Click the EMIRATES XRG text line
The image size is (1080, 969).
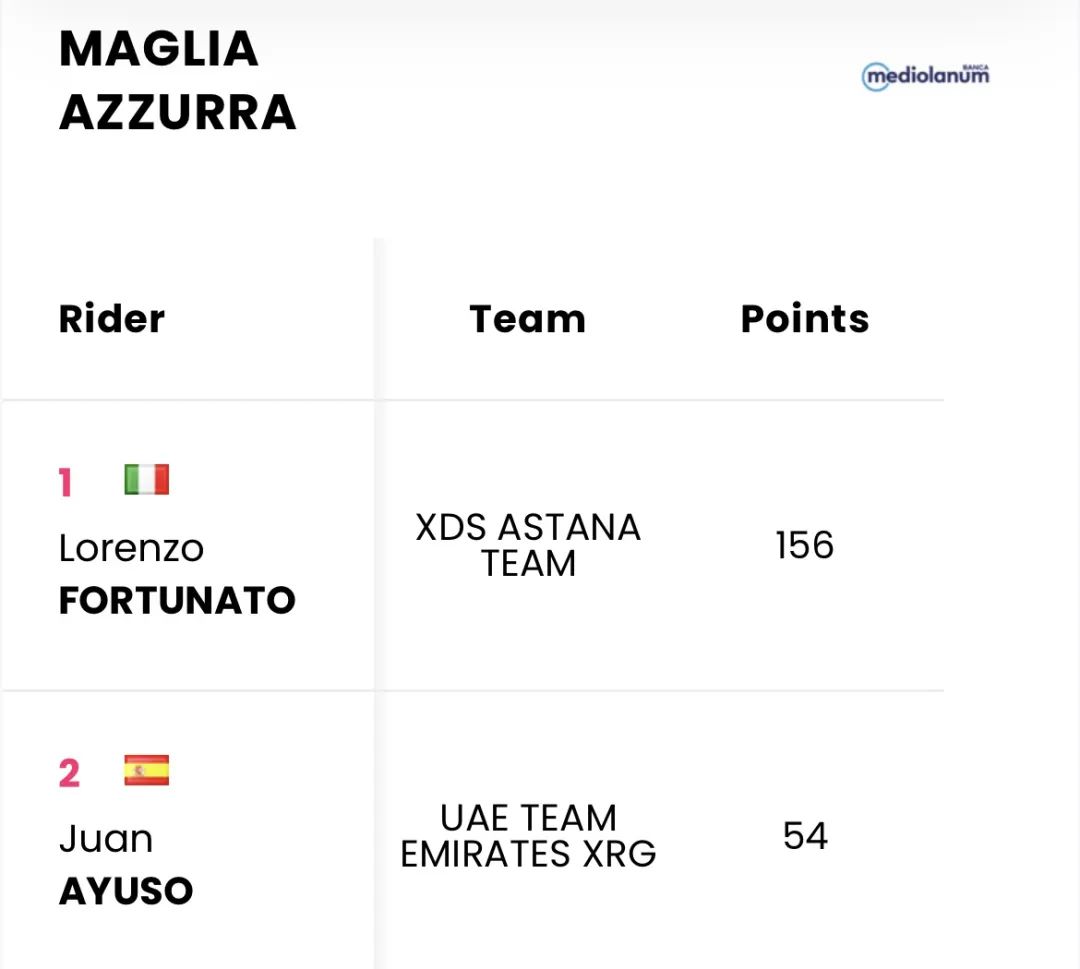(x=528, y=854)
